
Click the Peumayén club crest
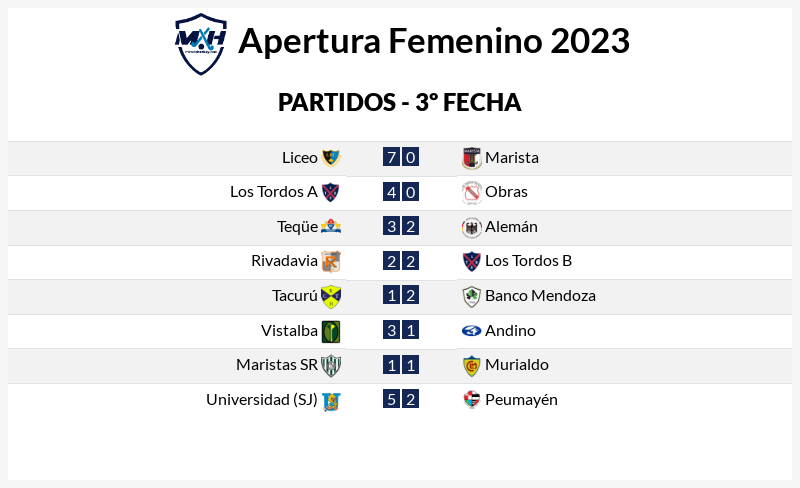(471, 399)
